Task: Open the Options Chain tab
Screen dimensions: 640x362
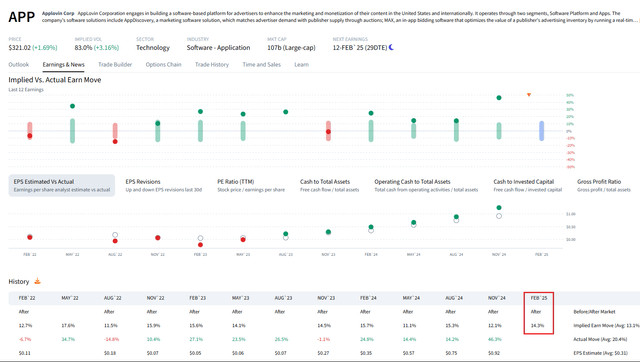Action: [163, 64]
